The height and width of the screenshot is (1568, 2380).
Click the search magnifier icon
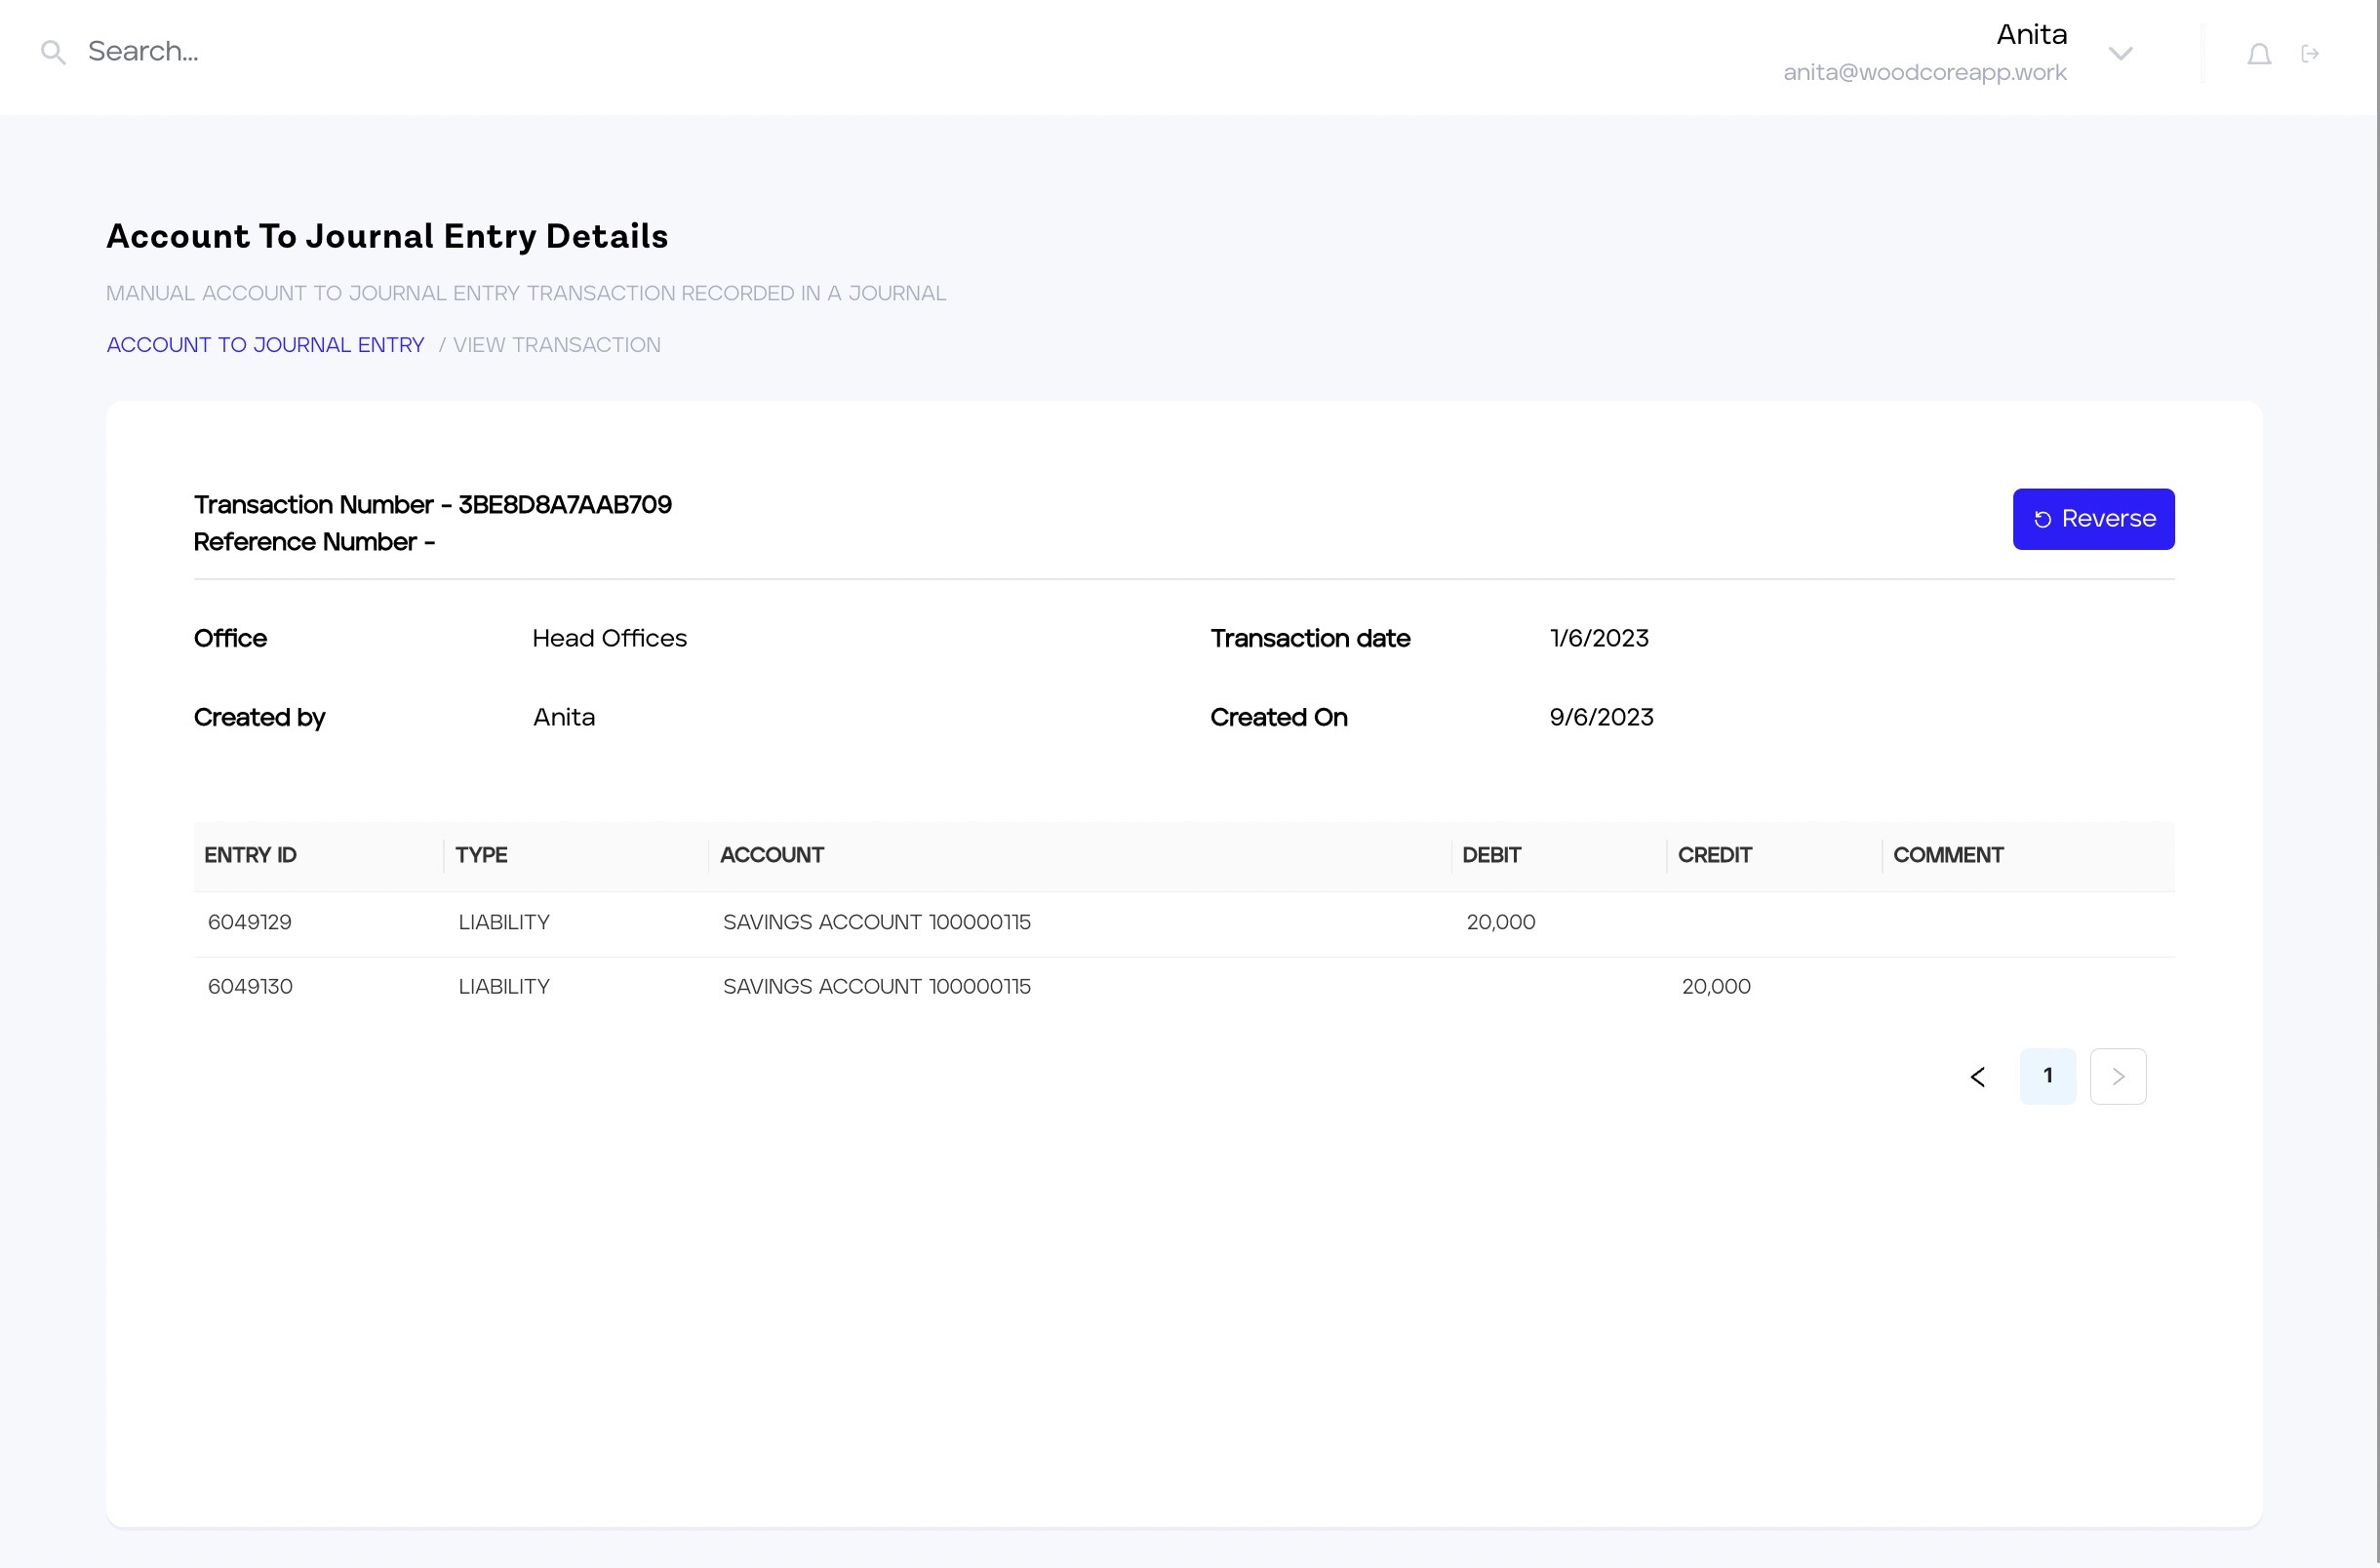[x=53, y=53]
